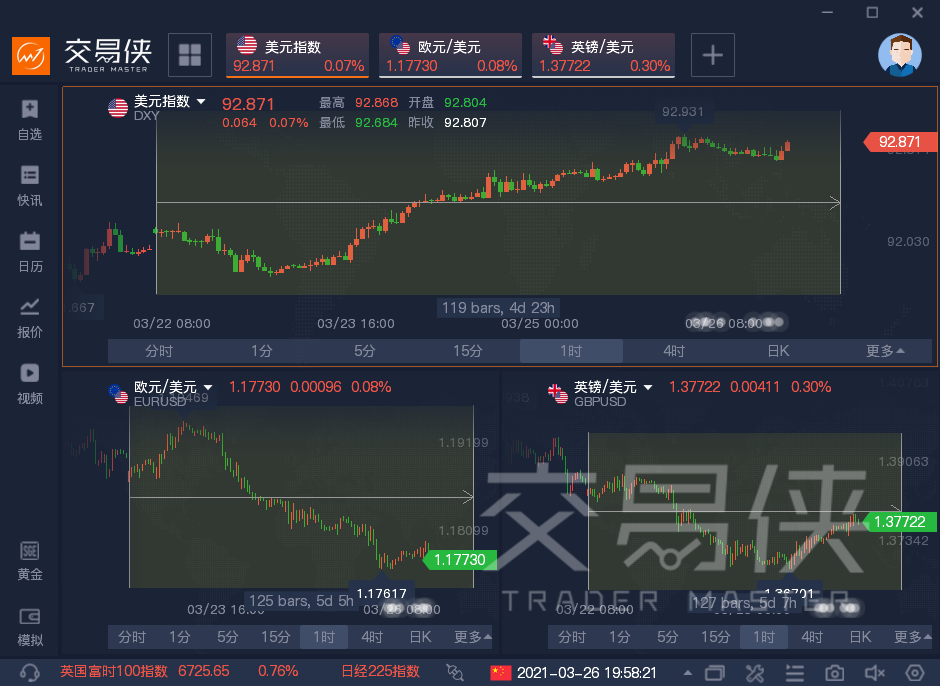Click the 2021-03-26 19:58:21 clock text
The height and width of the screenshot is (686, 940).
587,672
